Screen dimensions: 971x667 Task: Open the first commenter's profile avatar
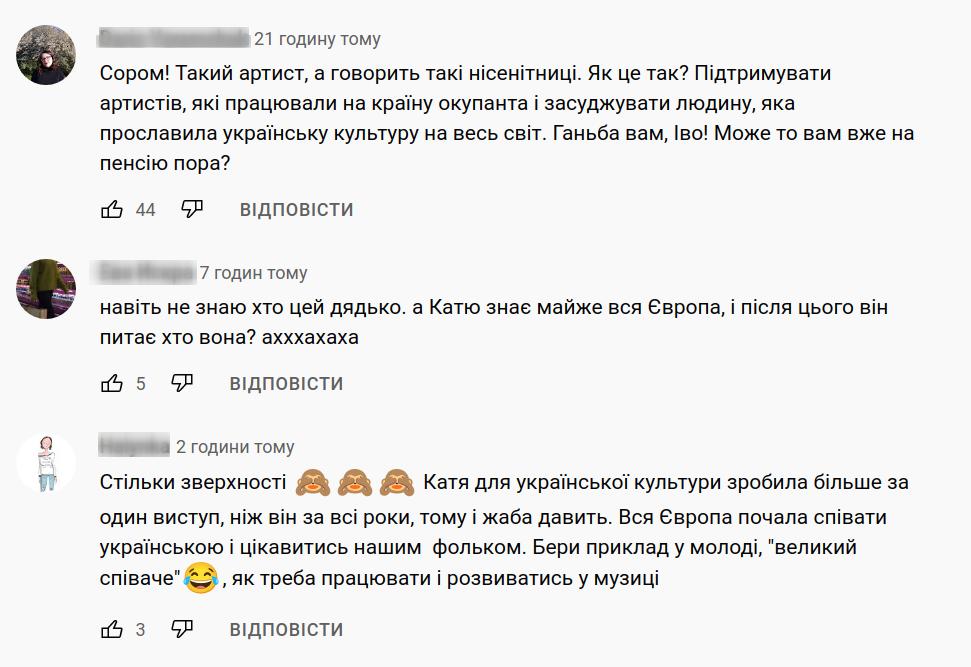(x=46, y=55)
